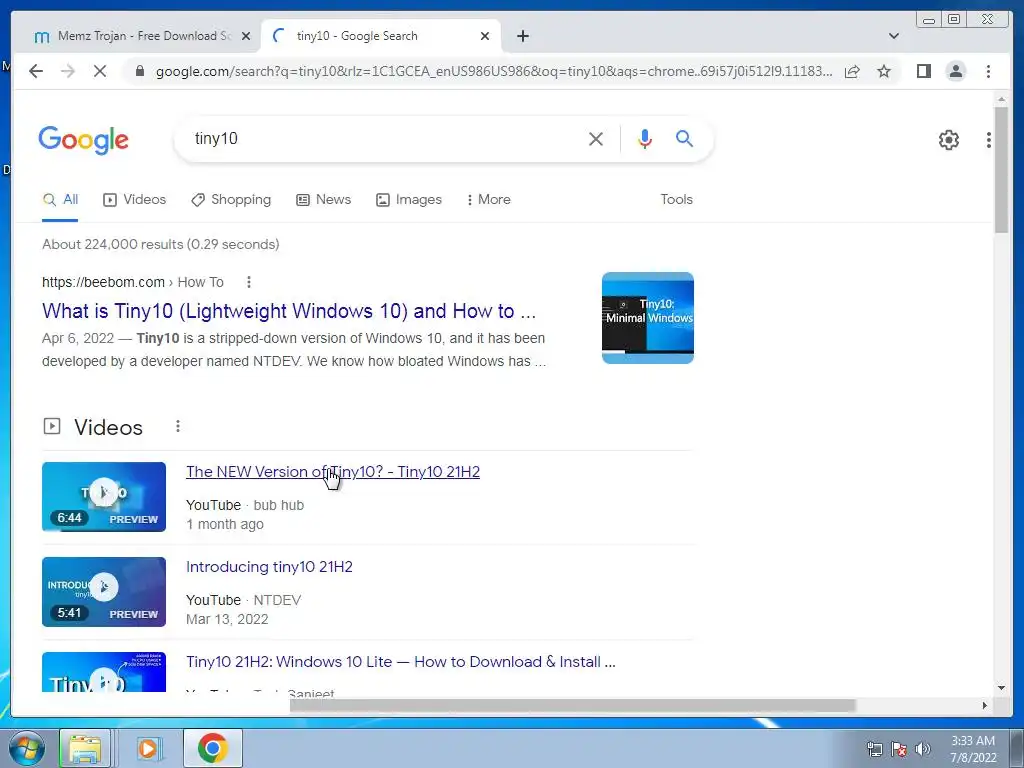The width and height of the screenshot is (1024, 768).
Task: Open Tiny10 21H2 Windows 10 Lite link
Action: [400, 662]
